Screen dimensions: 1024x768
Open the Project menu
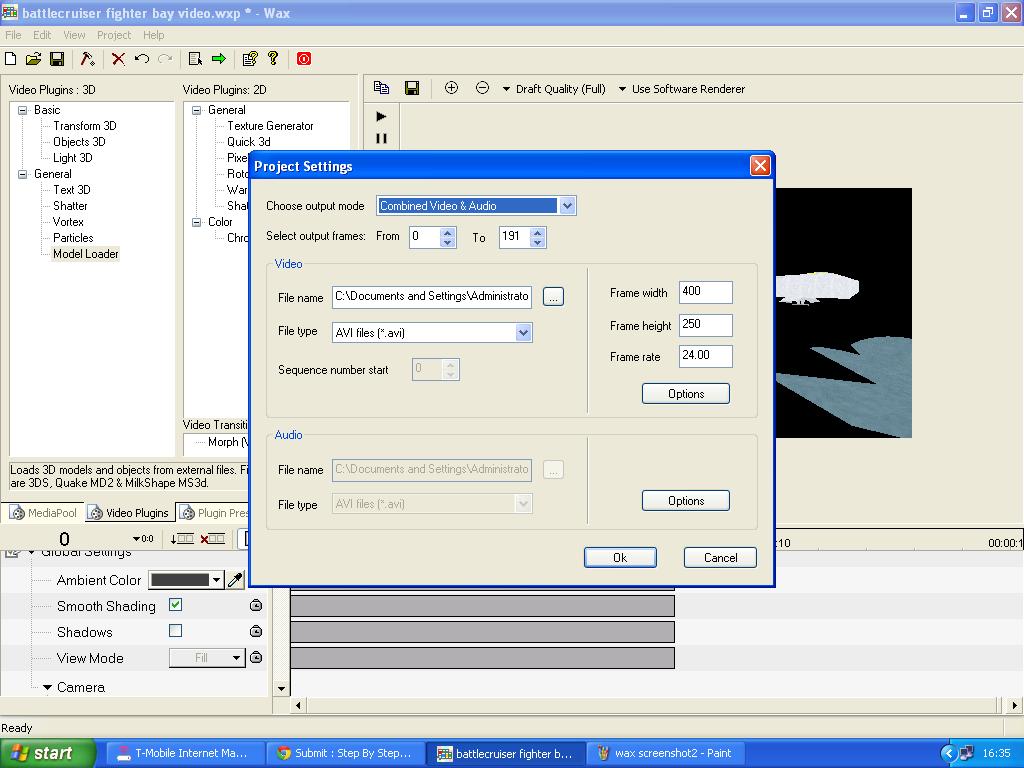[113, 34]
